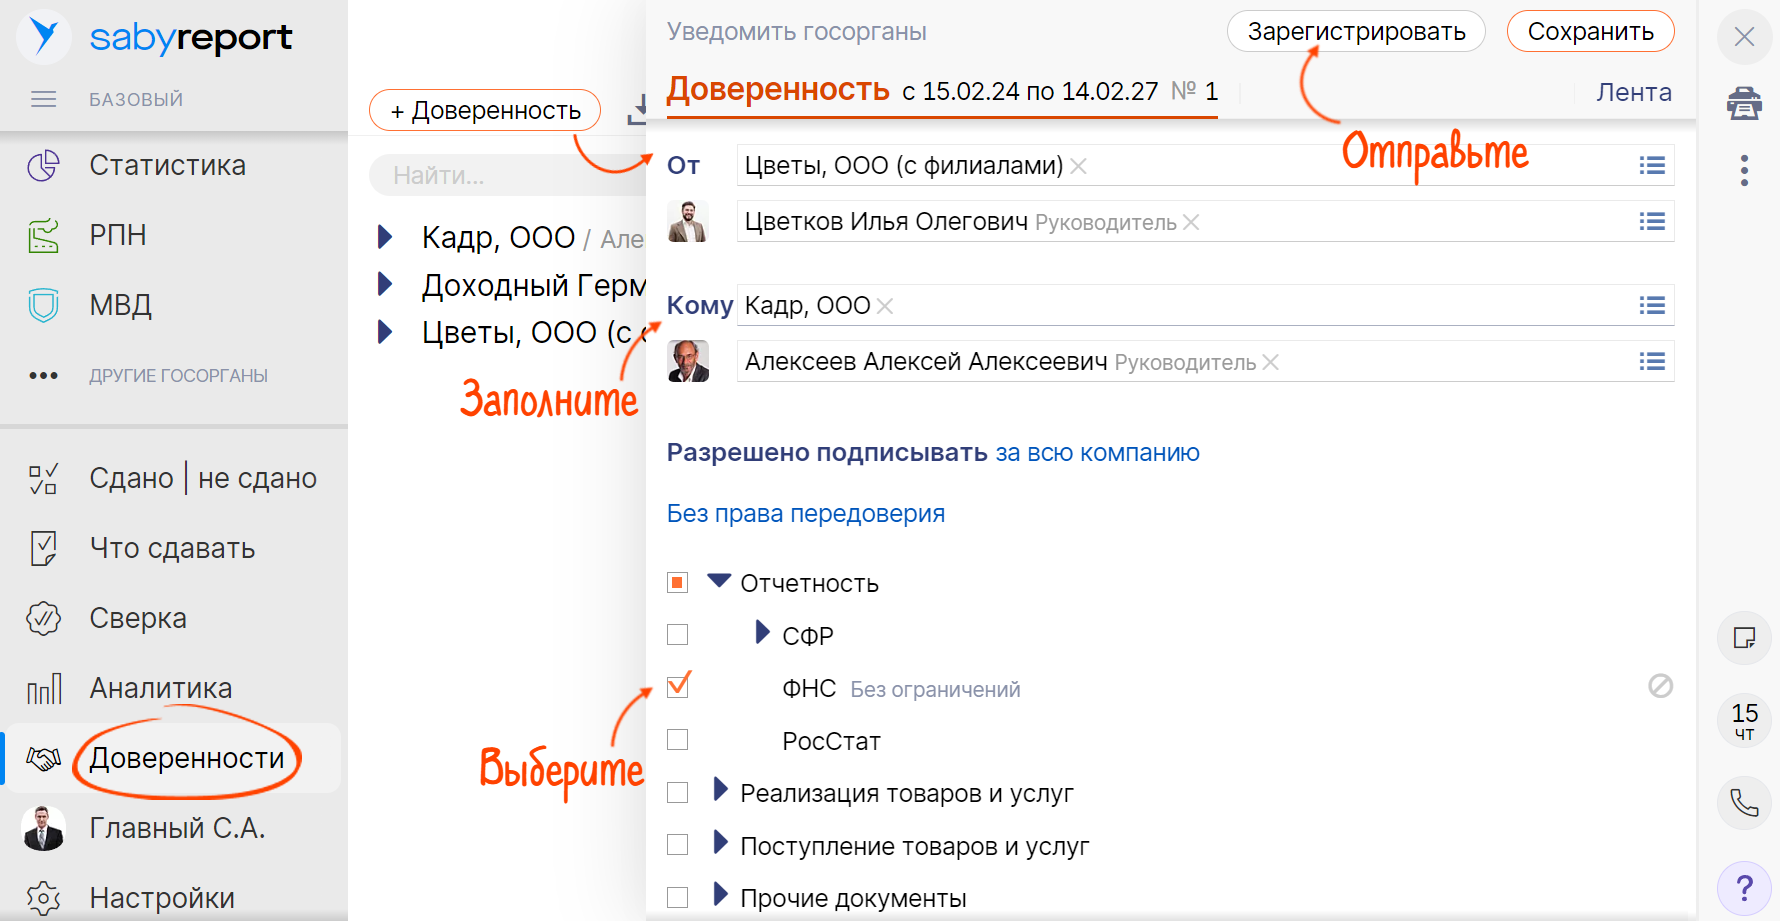Viewport: 1780px width, 921px height.
Task: Click Без права передоверия link
Action: [806, 514]
